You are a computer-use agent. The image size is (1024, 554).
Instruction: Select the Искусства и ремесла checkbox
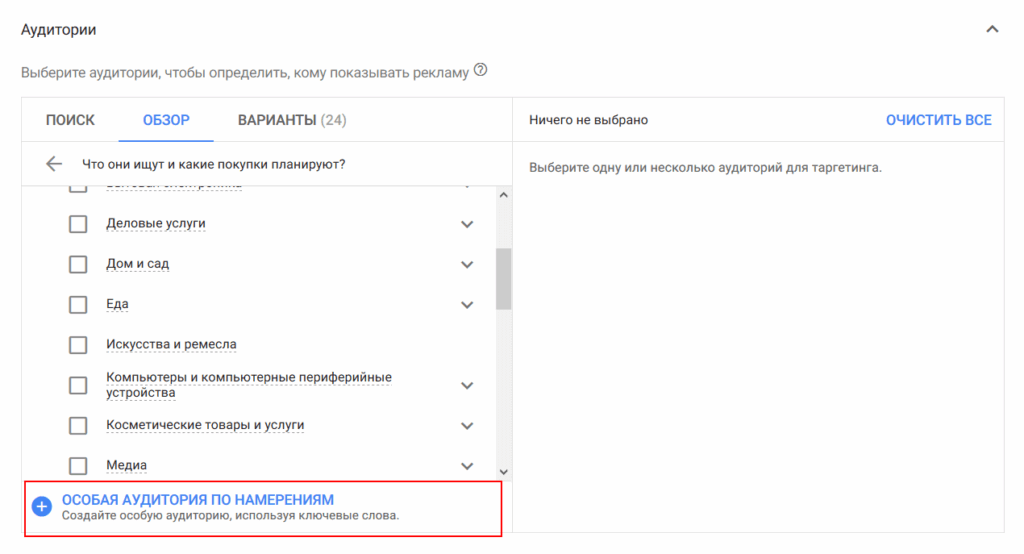78,345
